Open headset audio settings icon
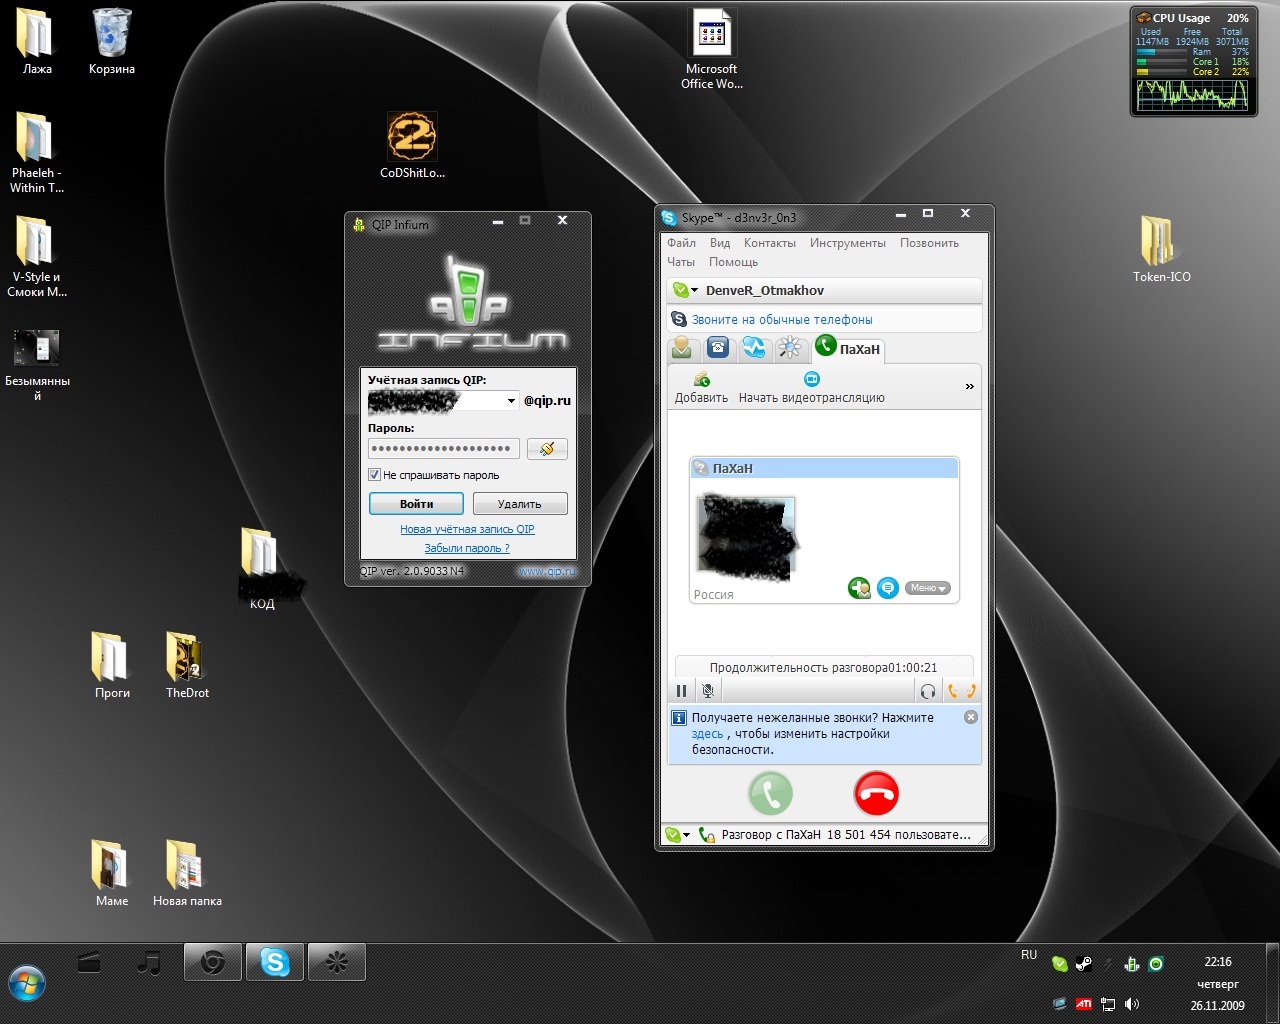The image size is (1280, 1024). pos(928,691)
